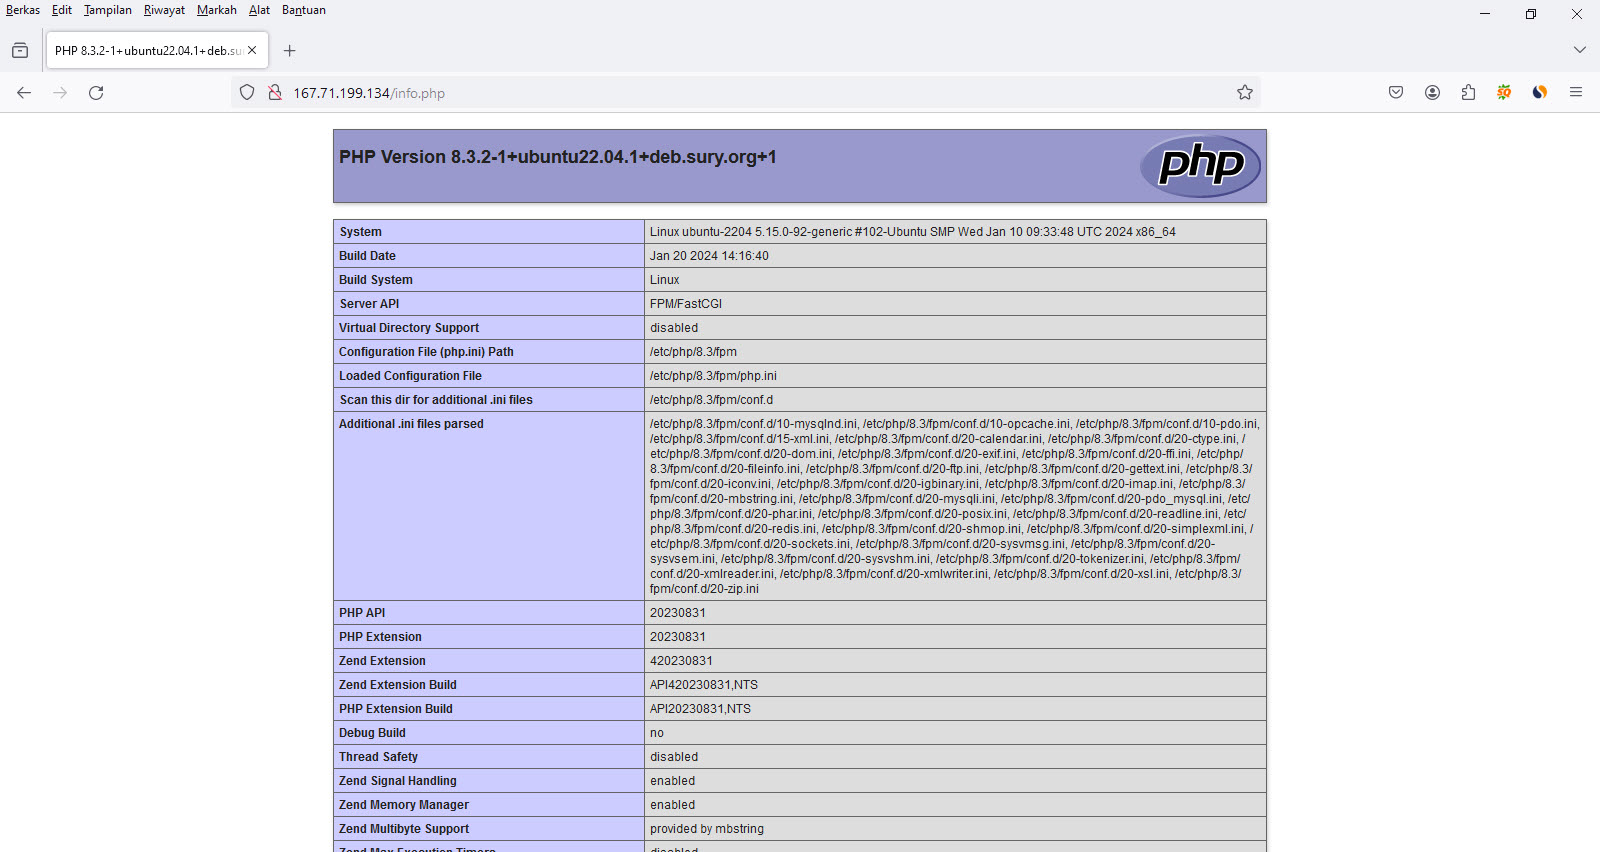Click the PHP logo in header
1600x852 pixels.
[x=1200, y=165]
